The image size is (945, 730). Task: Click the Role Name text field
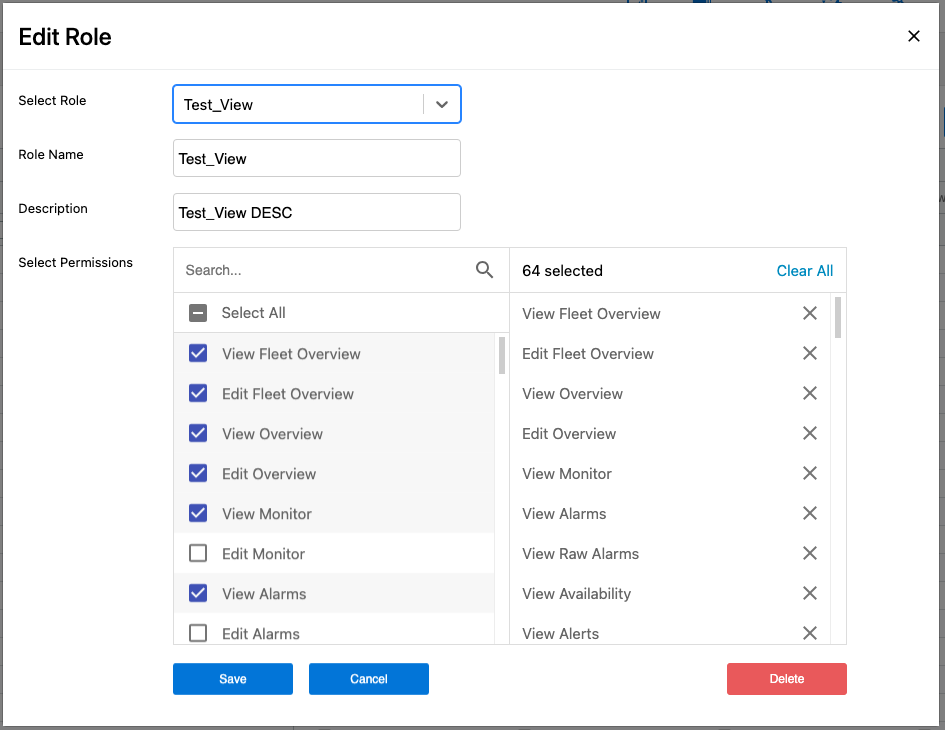(x=316, y=159)
